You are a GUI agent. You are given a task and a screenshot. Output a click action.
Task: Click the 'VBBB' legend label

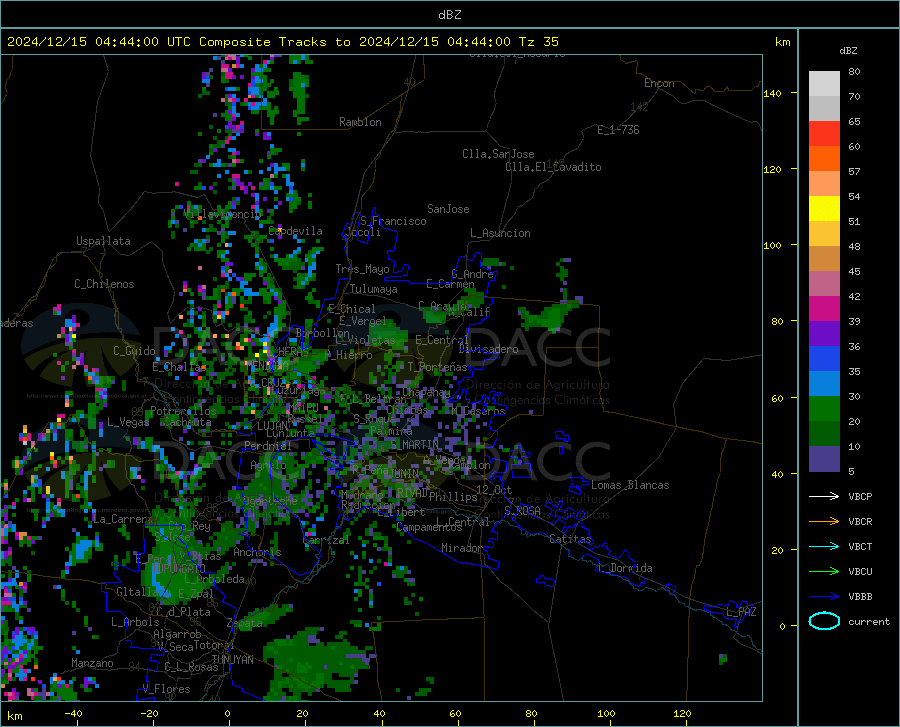(x=860, y=597)
